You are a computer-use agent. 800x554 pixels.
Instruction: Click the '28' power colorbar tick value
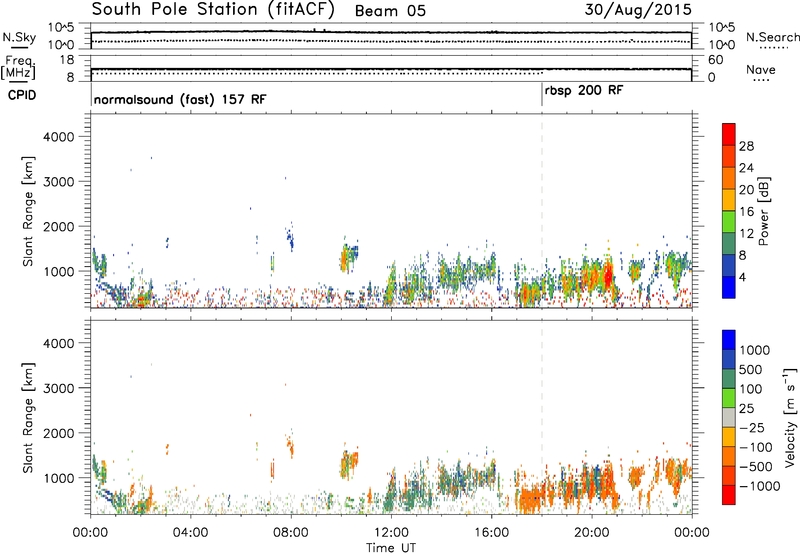pos(746,146)
